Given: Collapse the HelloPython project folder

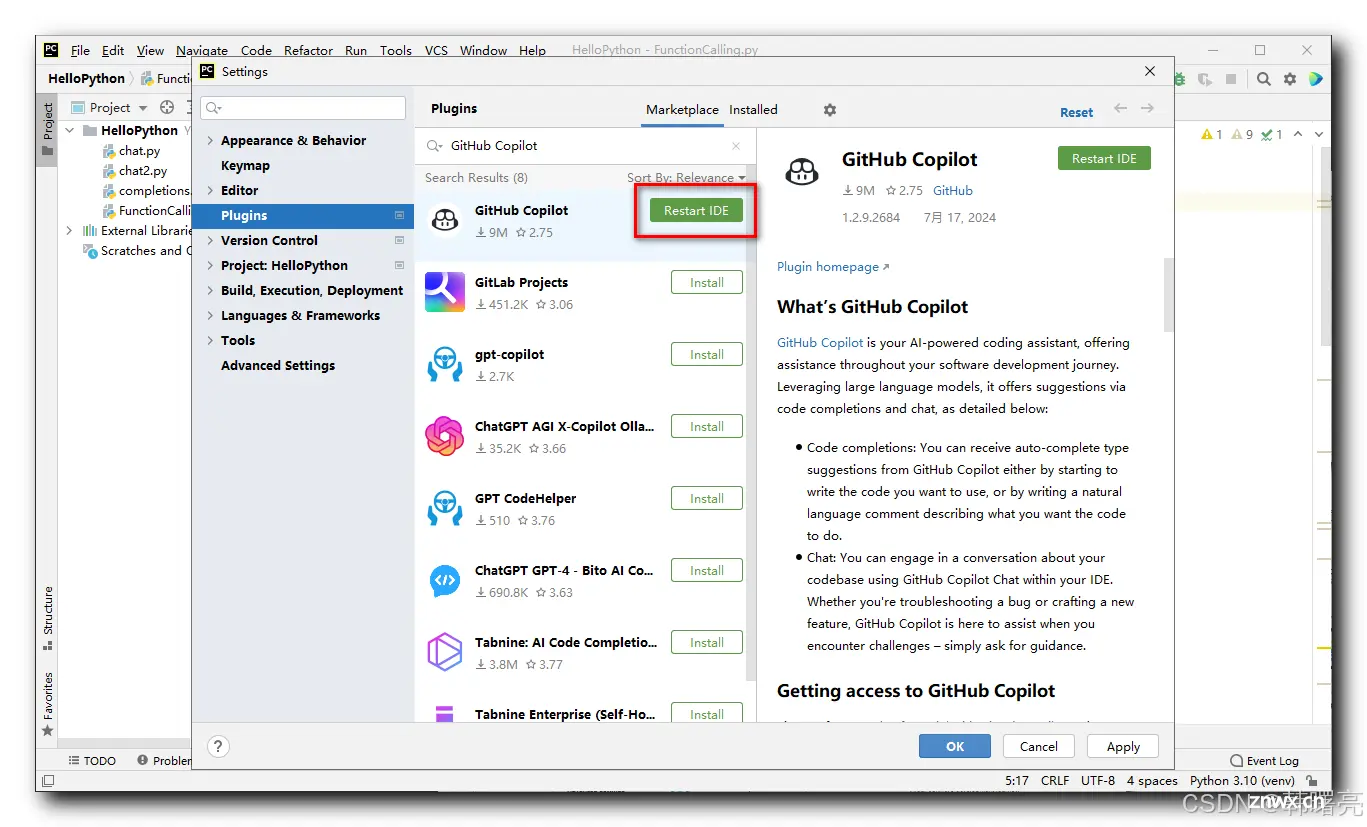Looking at the screenshot, I should point(71,131).
